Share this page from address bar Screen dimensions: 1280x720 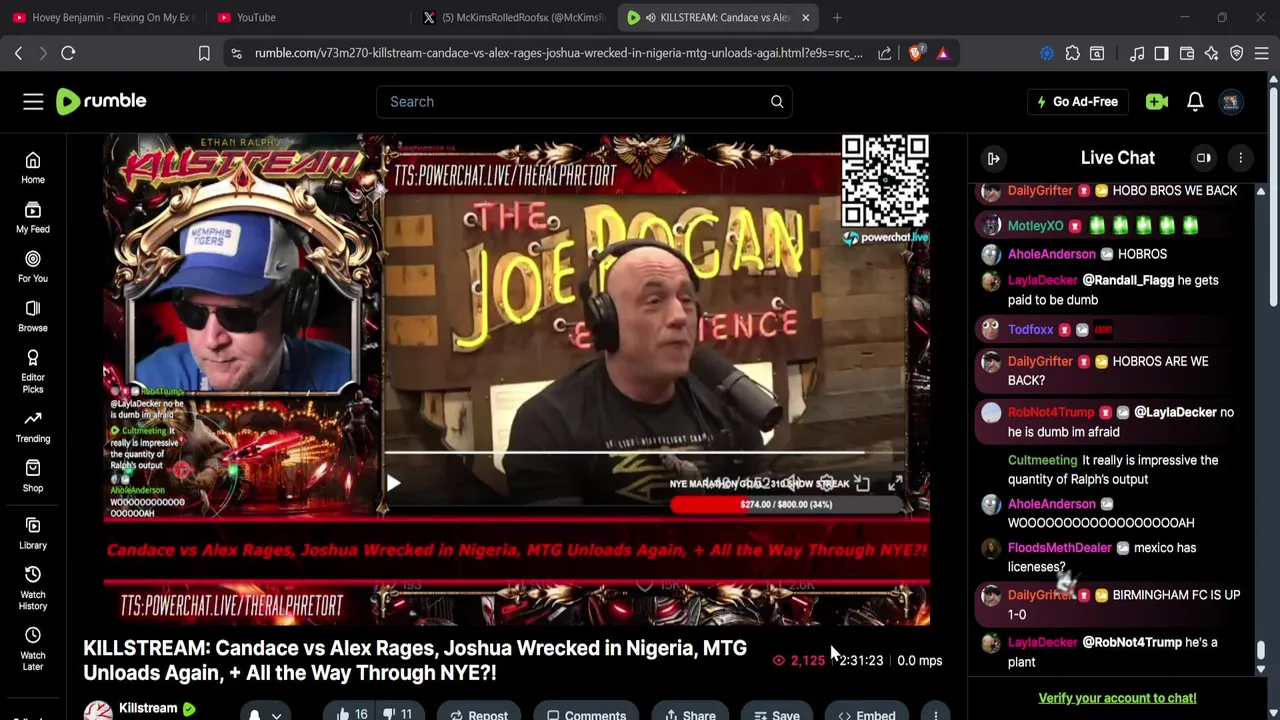point(885,53)
